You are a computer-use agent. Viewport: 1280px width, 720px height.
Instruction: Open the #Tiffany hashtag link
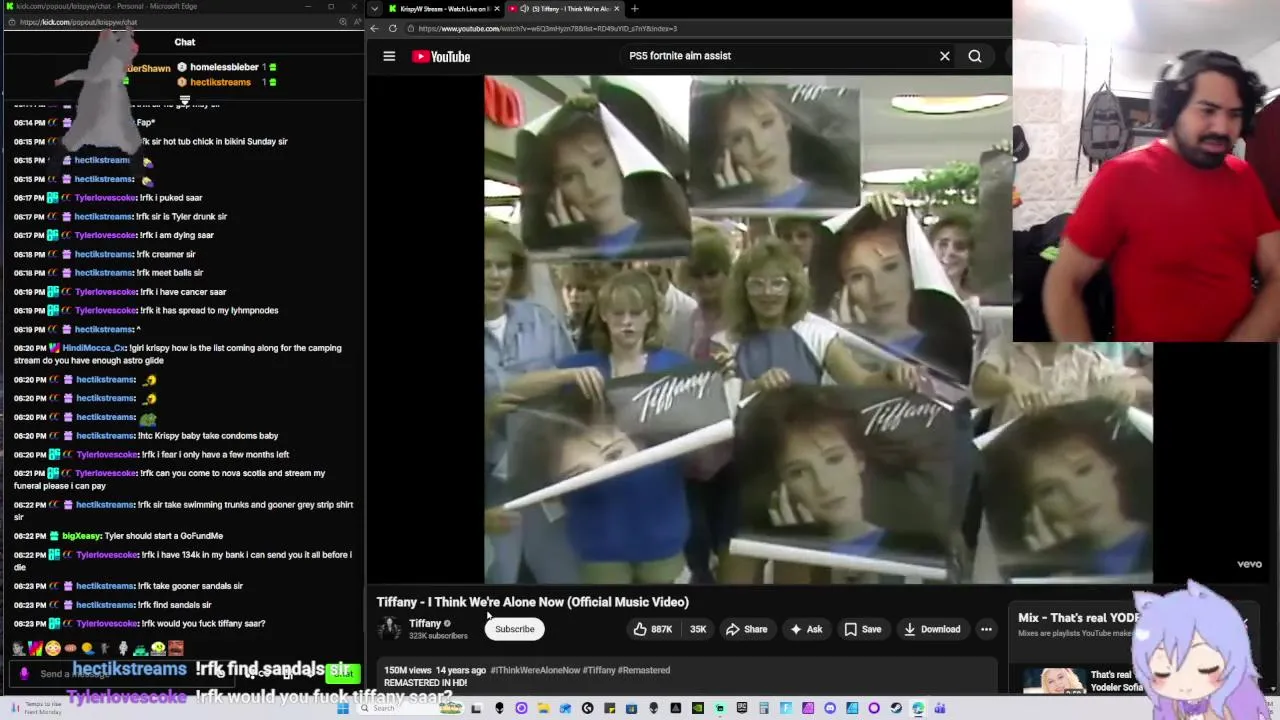(599, 670)
